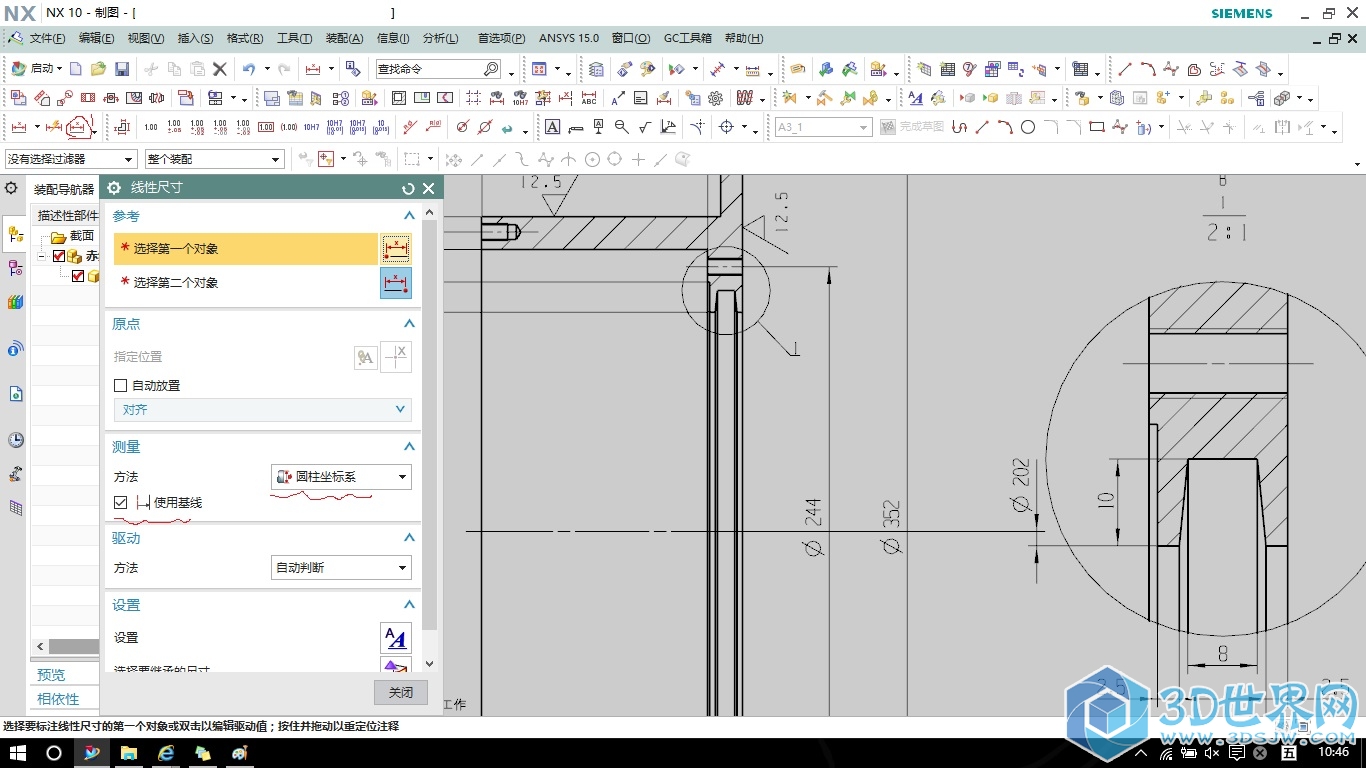
Task: Open the drive 方法 dropdown 自动判断
Action: tap(341, 568)
